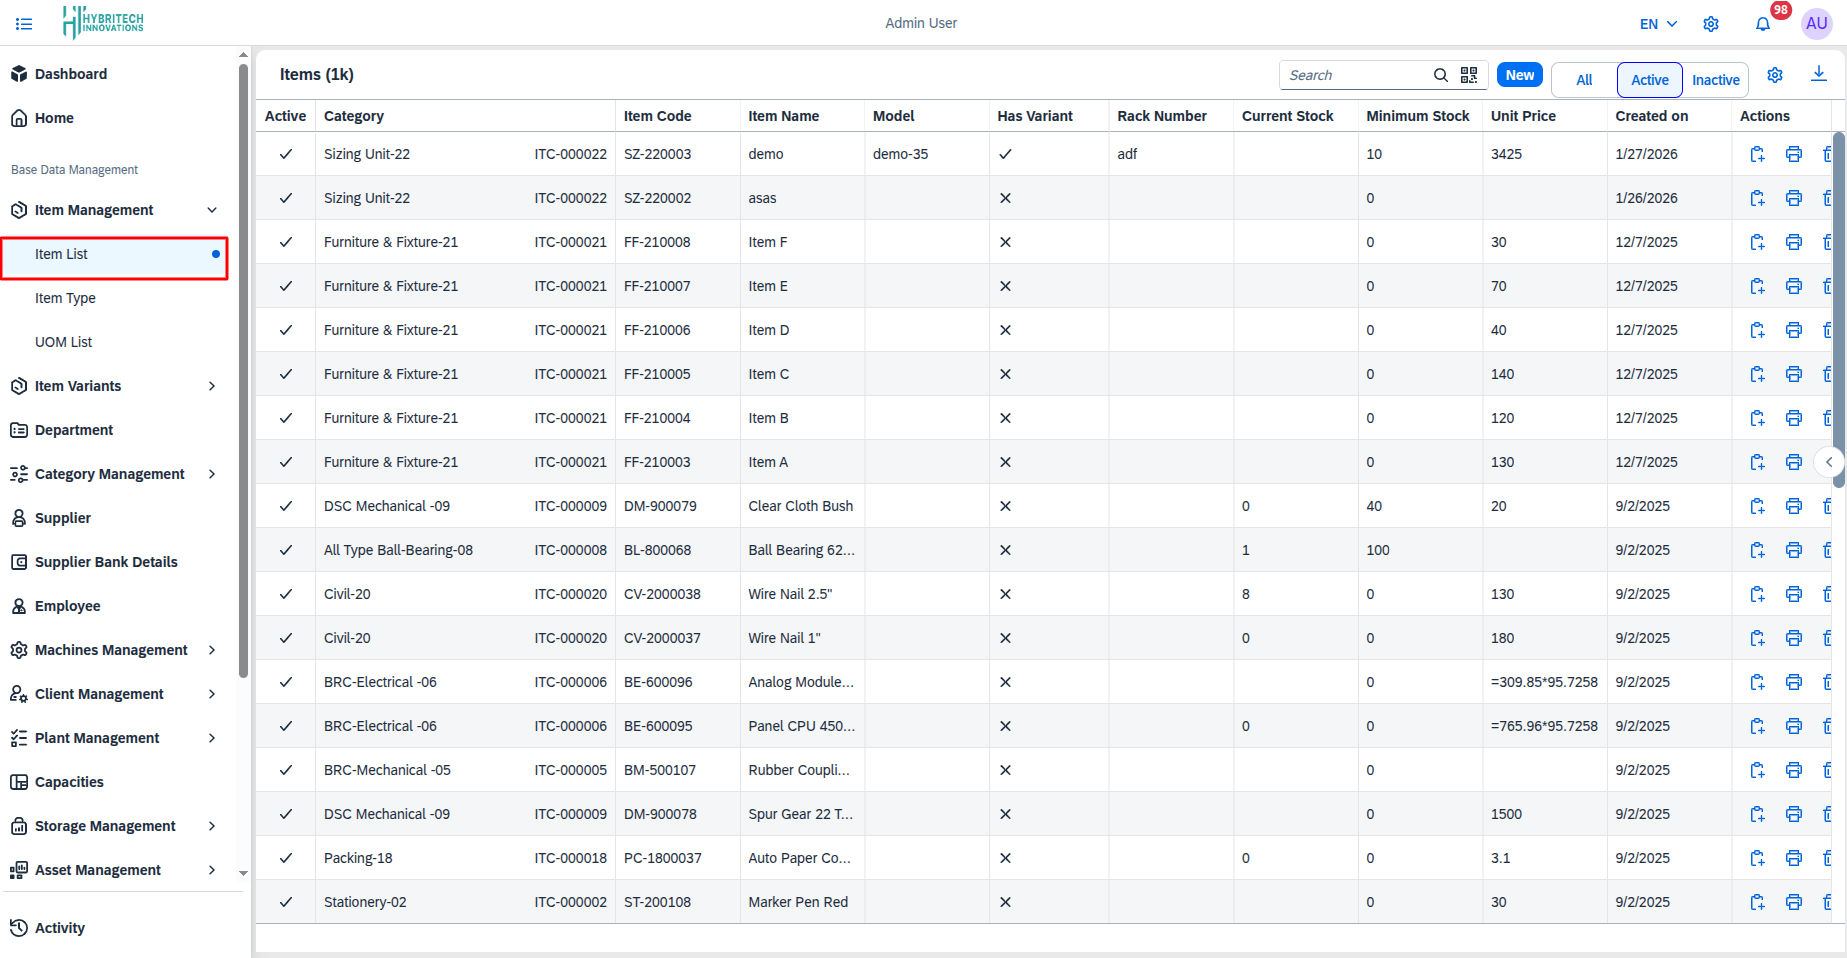Screen dimensions: 1847x958
Task: Switch the status filter to Inactive
Action: 1715,79
